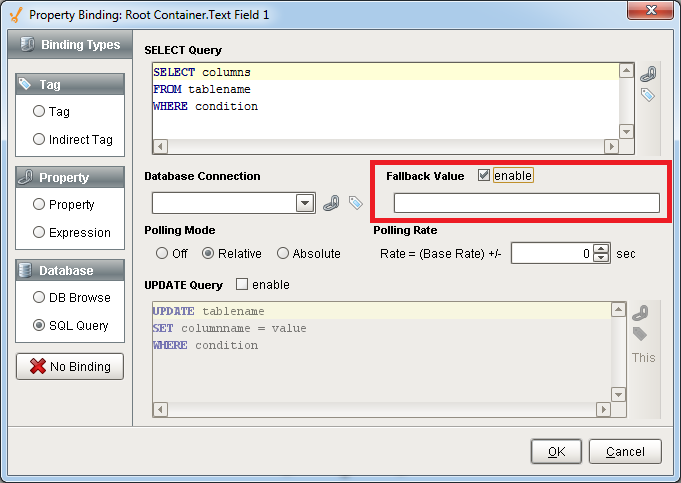Image resolution: width=681 pixels, height=483 pixels.
Task: Click the red X No Binding icon
Action: [36, 367]
